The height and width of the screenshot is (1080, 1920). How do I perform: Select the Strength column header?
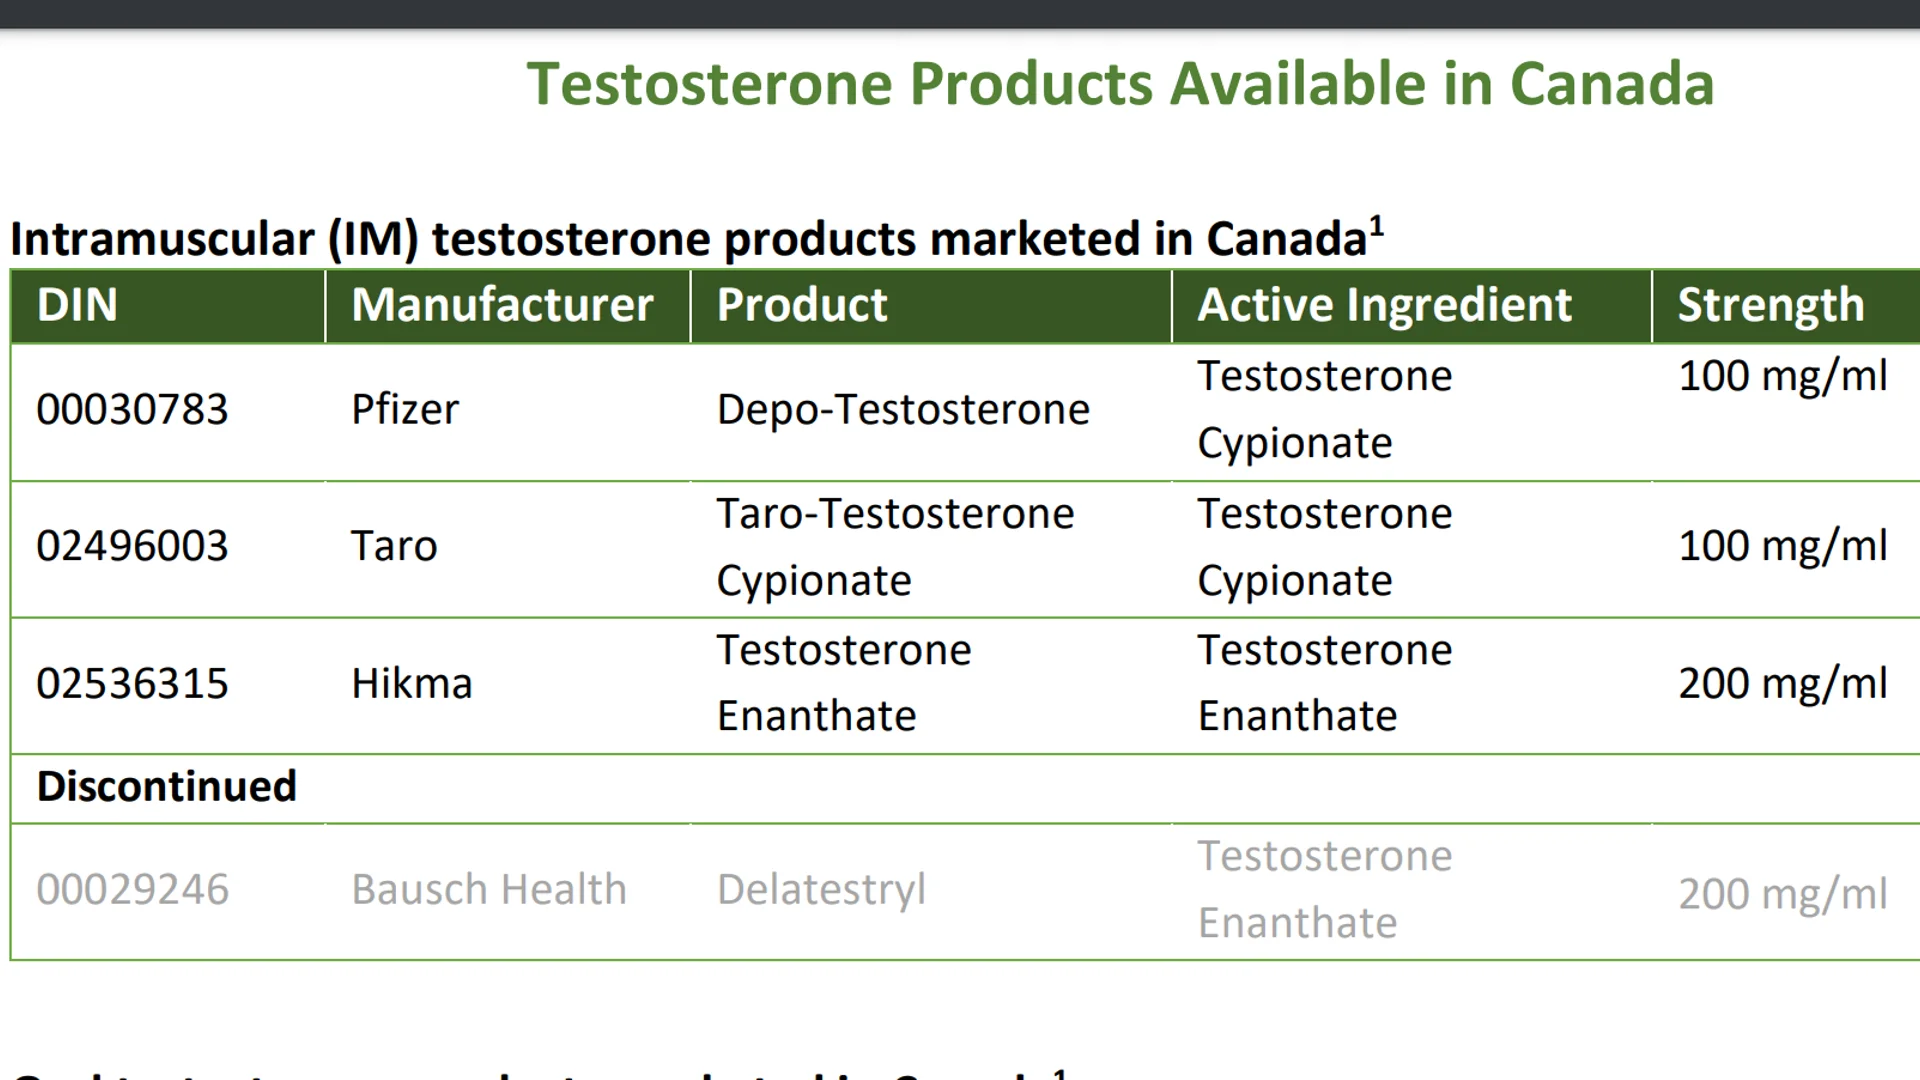click(x=1771, y=305)
